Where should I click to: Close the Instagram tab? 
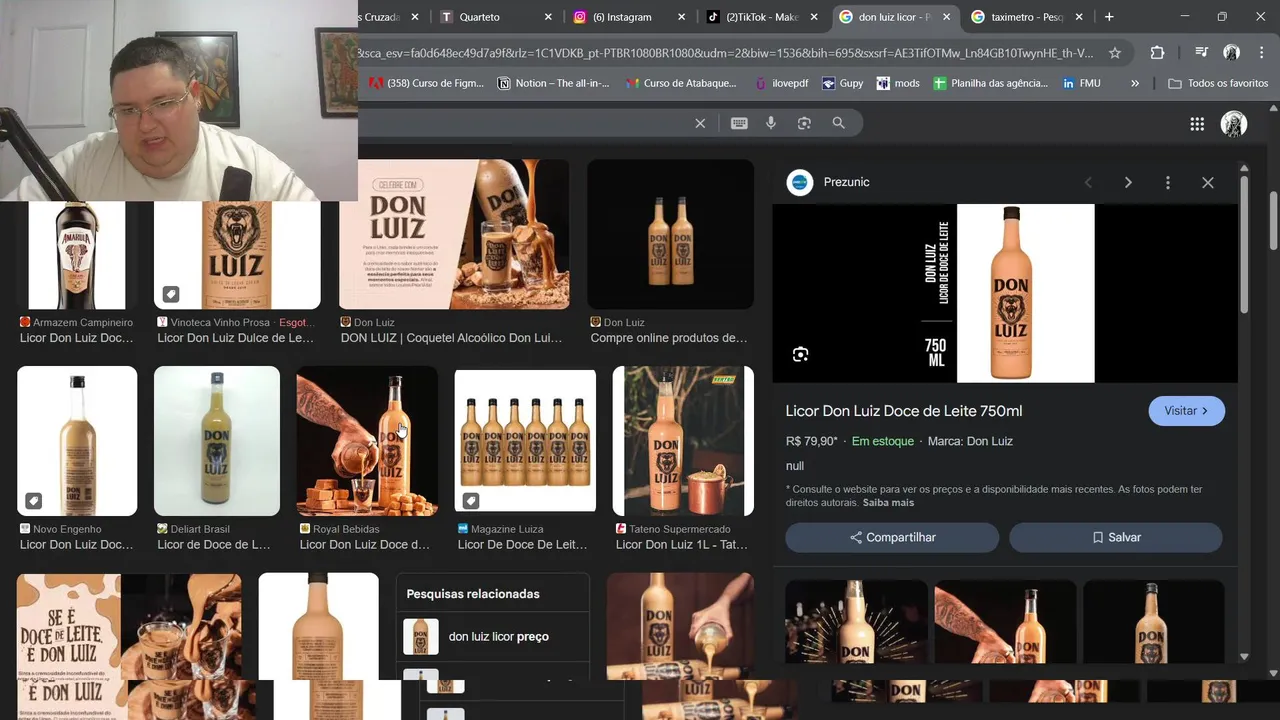[x=682, y=17]
